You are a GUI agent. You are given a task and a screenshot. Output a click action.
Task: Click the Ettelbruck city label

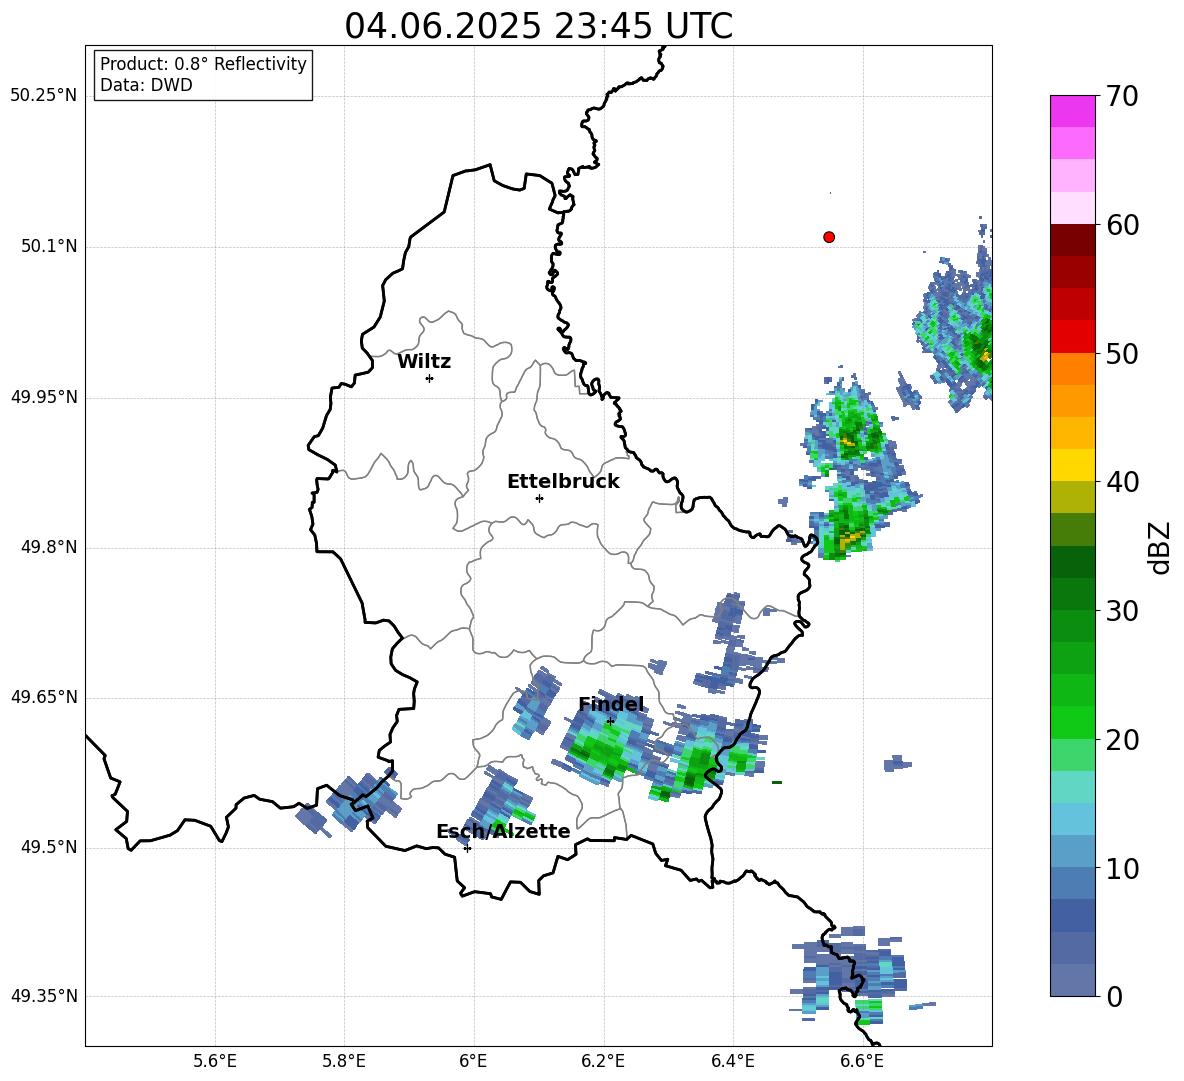pos(563,482)
